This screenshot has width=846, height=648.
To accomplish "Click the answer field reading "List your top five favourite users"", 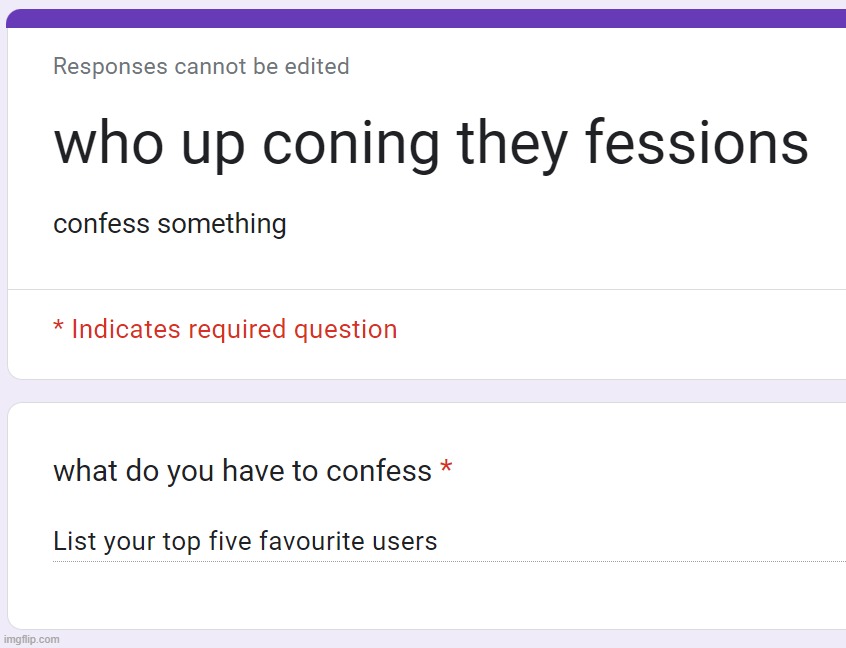I will 449,541.
